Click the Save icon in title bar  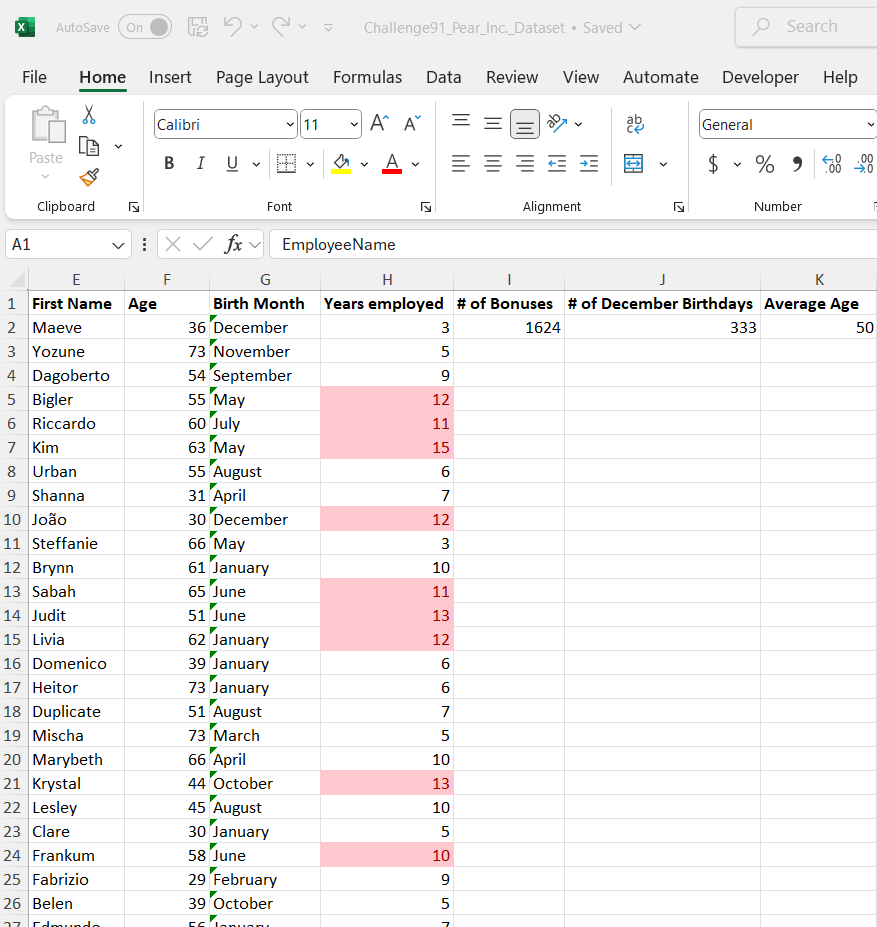[x=198, y=27]
